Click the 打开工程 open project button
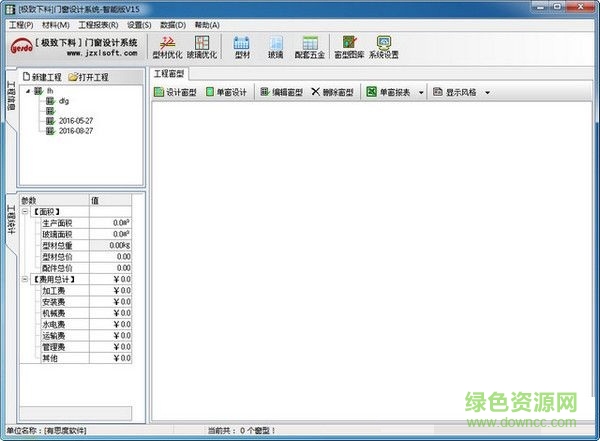This screenshot has height=441, width=600. coord(89,77)
